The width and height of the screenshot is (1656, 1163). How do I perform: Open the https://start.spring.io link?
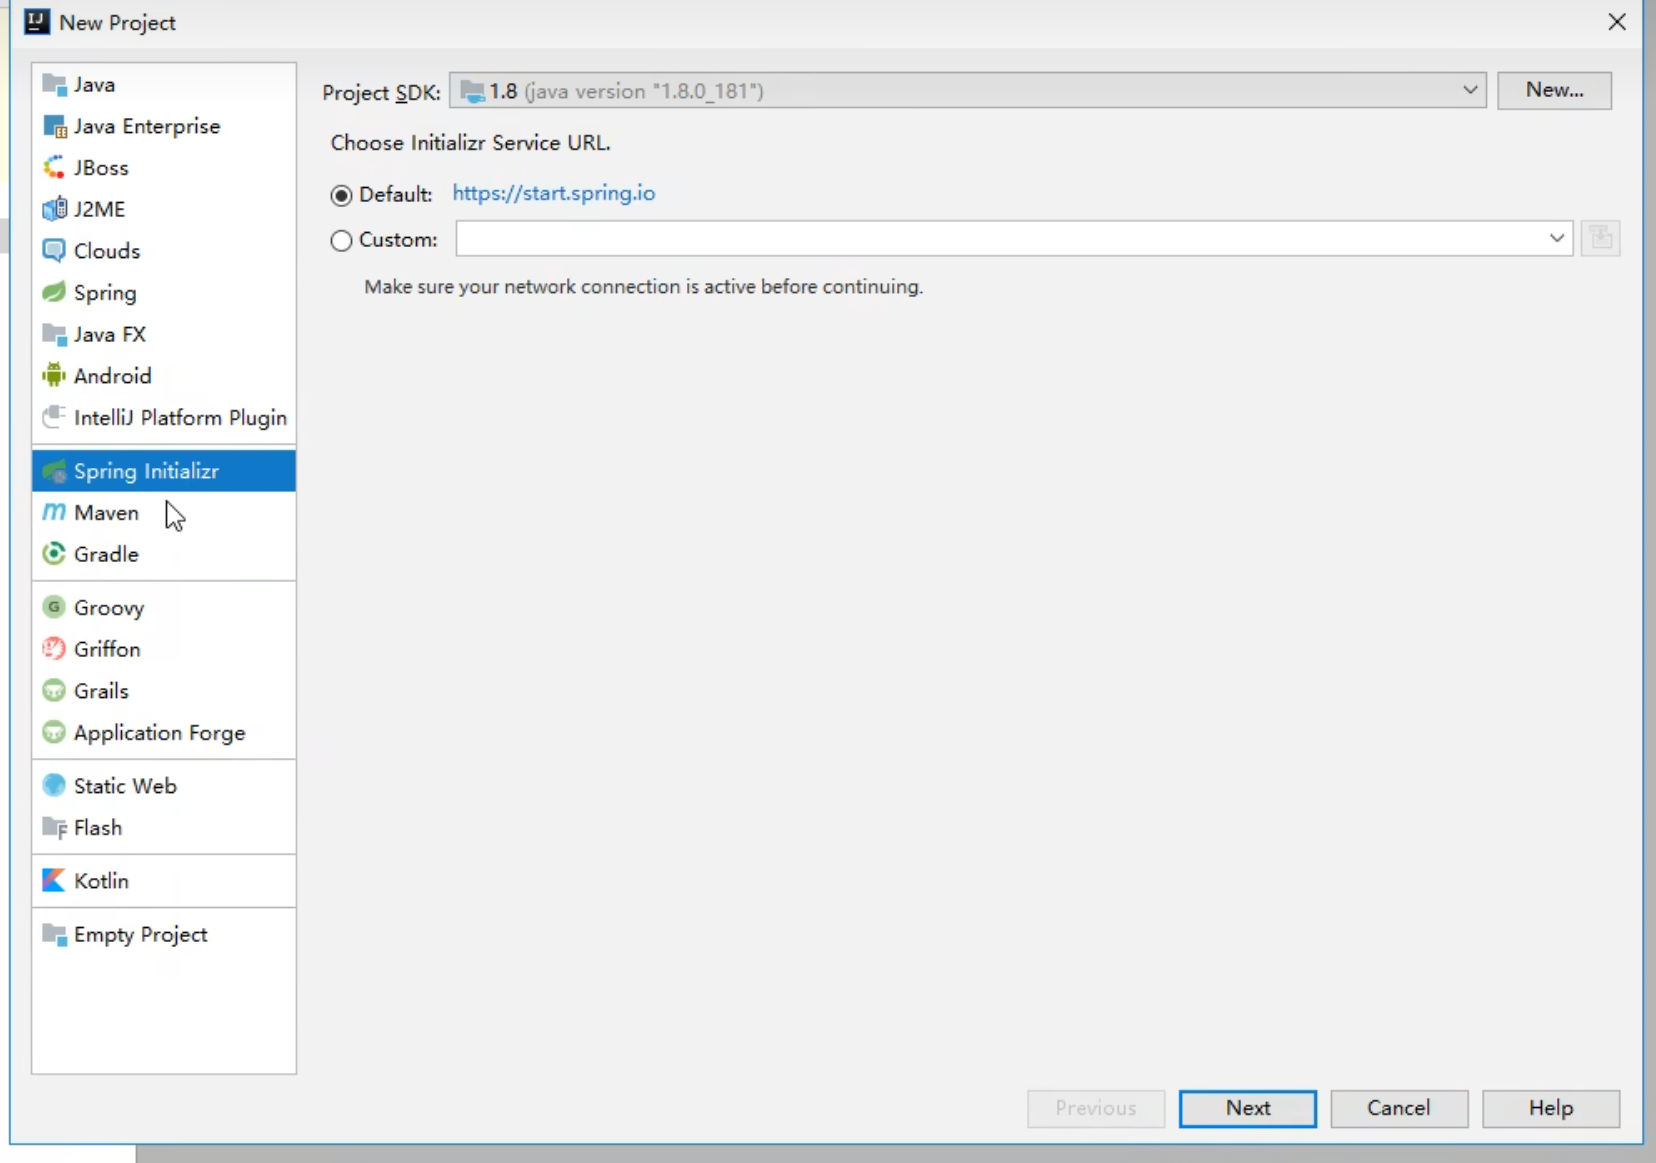[554, 193]
